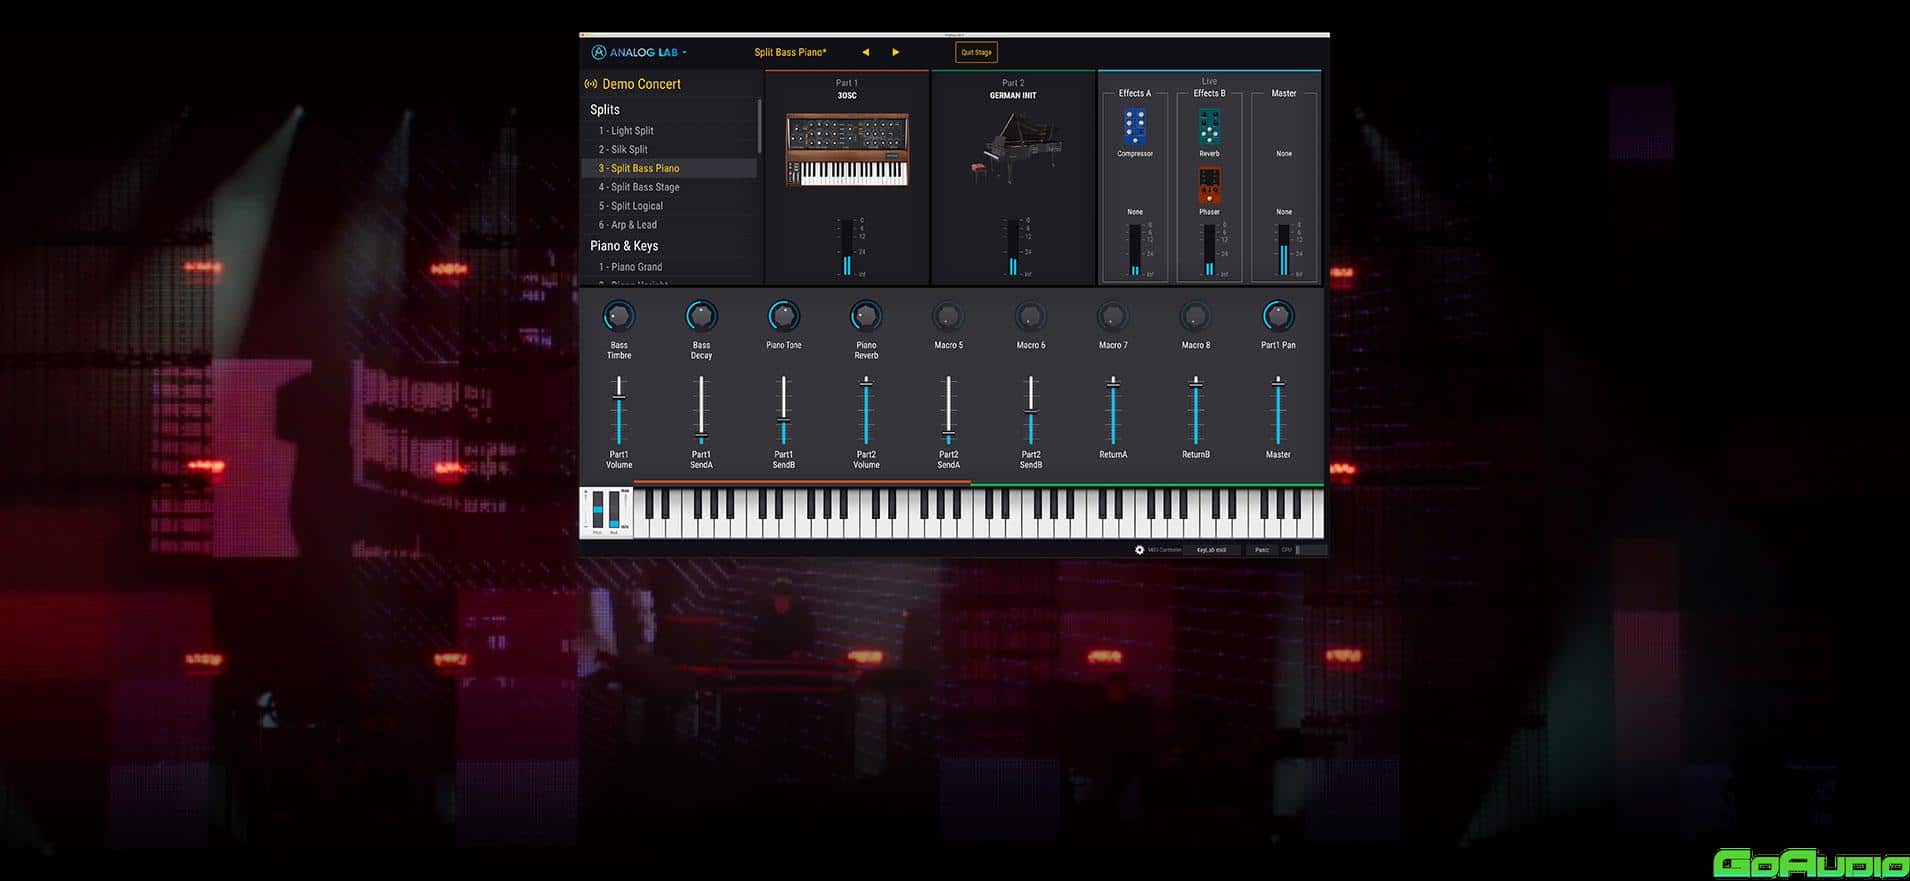Click the Part 2 tab header

tap(1013, 83)
